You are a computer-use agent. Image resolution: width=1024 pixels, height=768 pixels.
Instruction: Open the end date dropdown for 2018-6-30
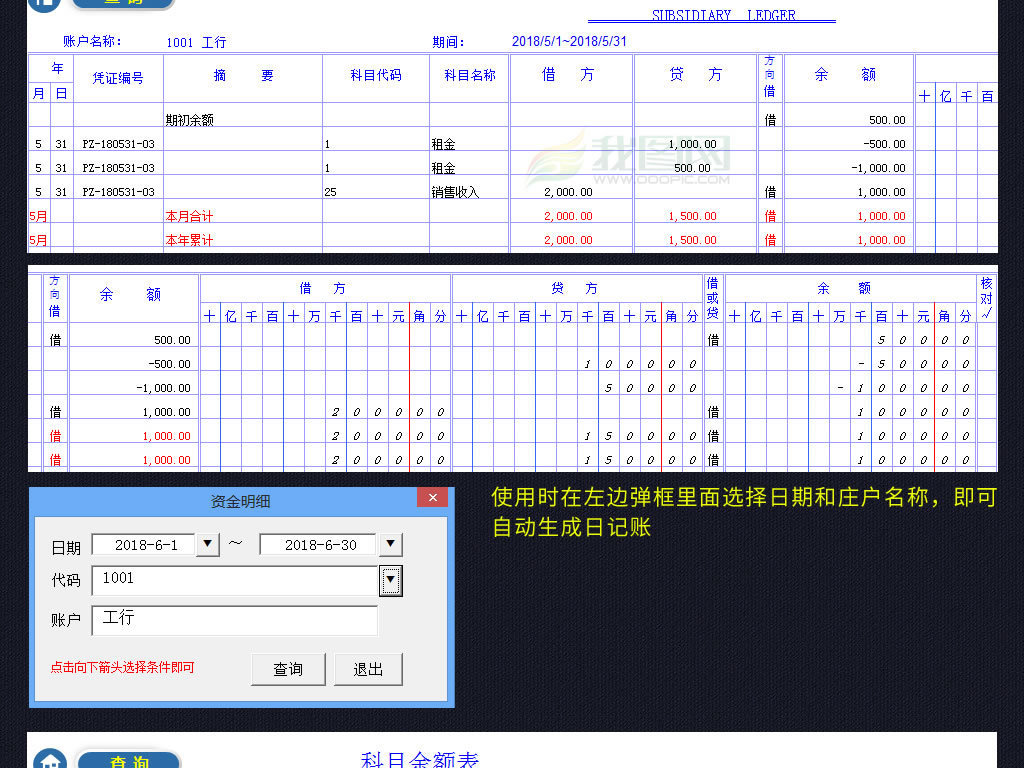pyautogui.click(x=390, y=544)
